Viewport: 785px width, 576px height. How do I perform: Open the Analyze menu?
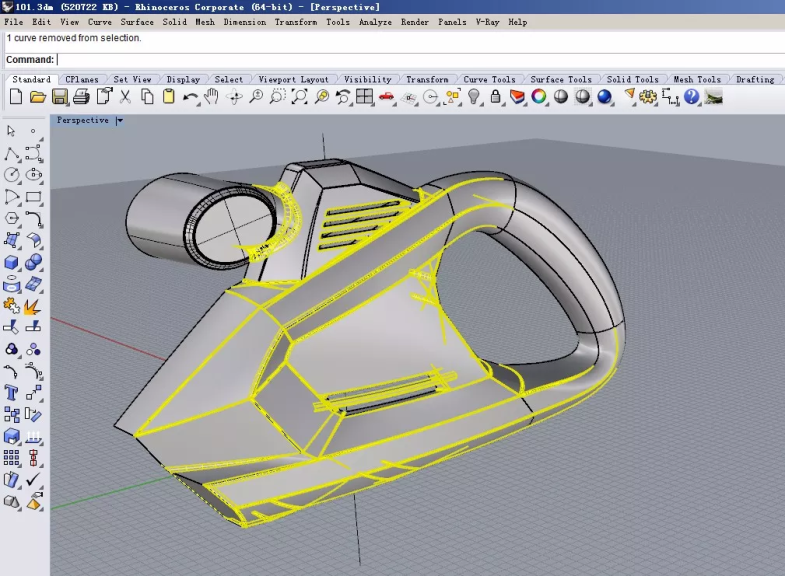coord(375,22)
